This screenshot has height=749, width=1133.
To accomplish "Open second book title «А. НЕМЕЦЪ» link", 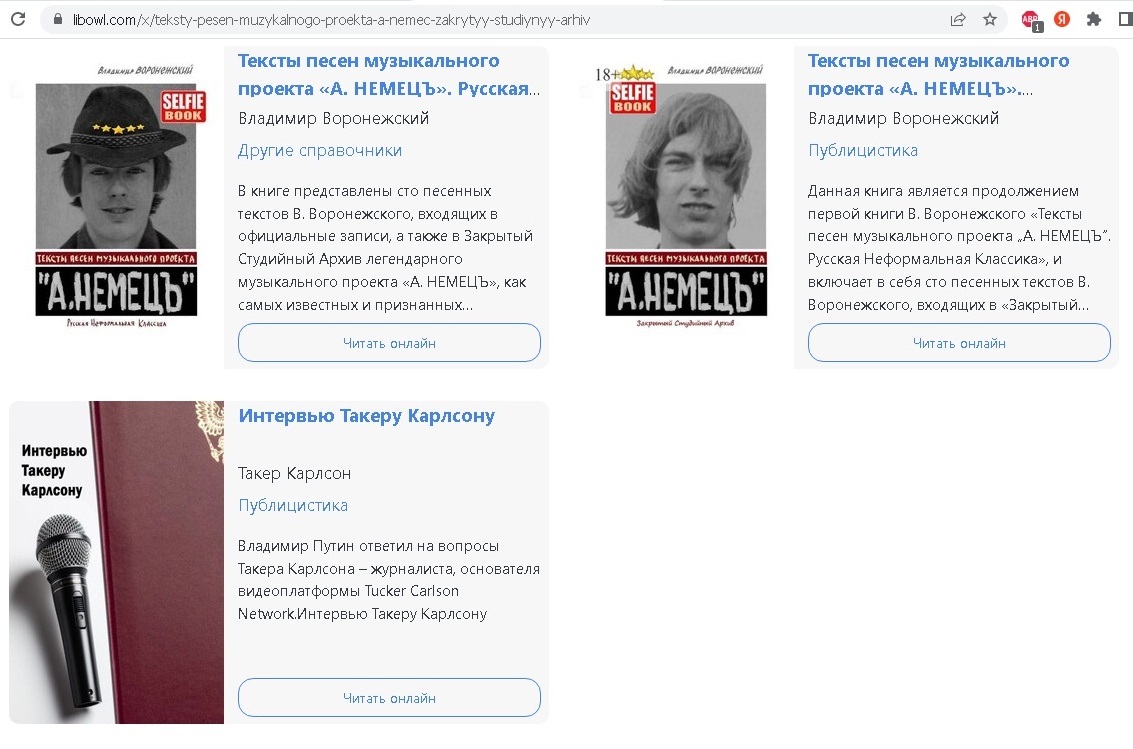I will pyautogui.click(x=938, y=74).
